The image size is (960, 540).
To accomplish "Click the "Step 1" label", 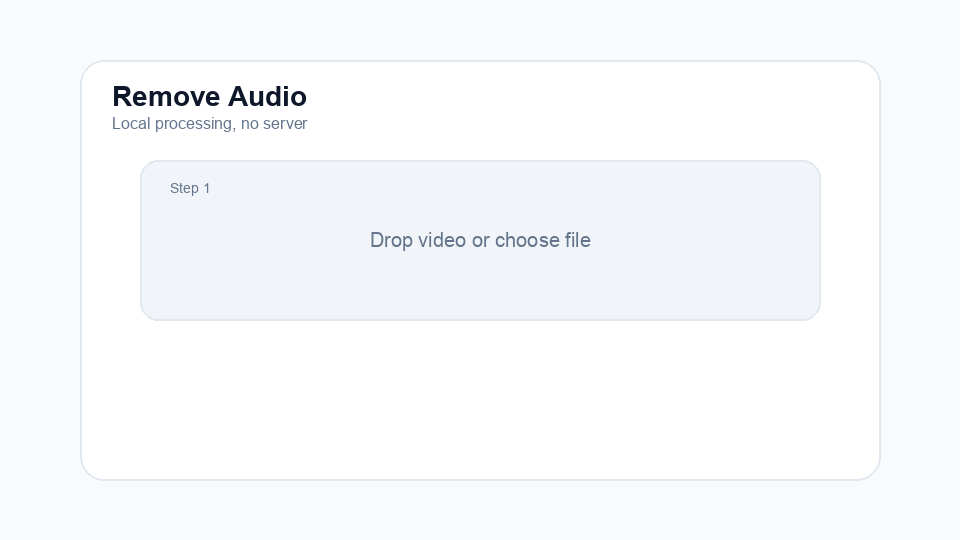I will pyautogui.click(x=190, y=188).
